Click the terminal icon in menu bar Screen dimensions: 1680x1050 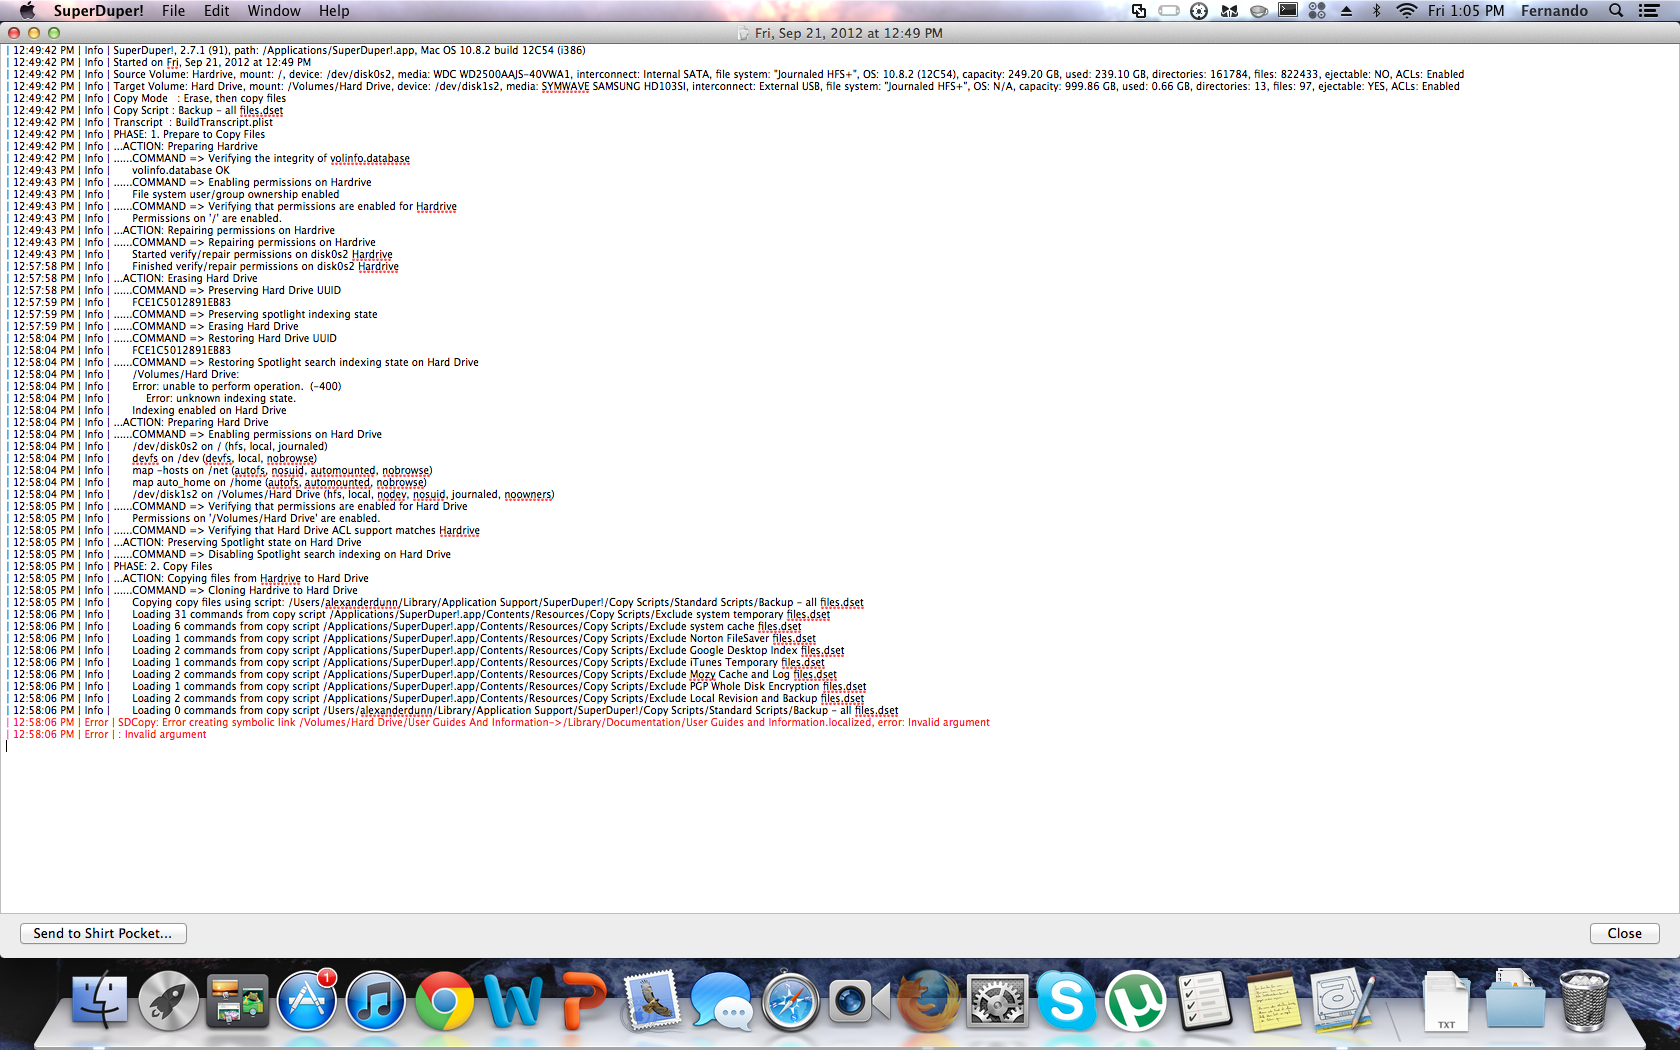coord(1288,11)
